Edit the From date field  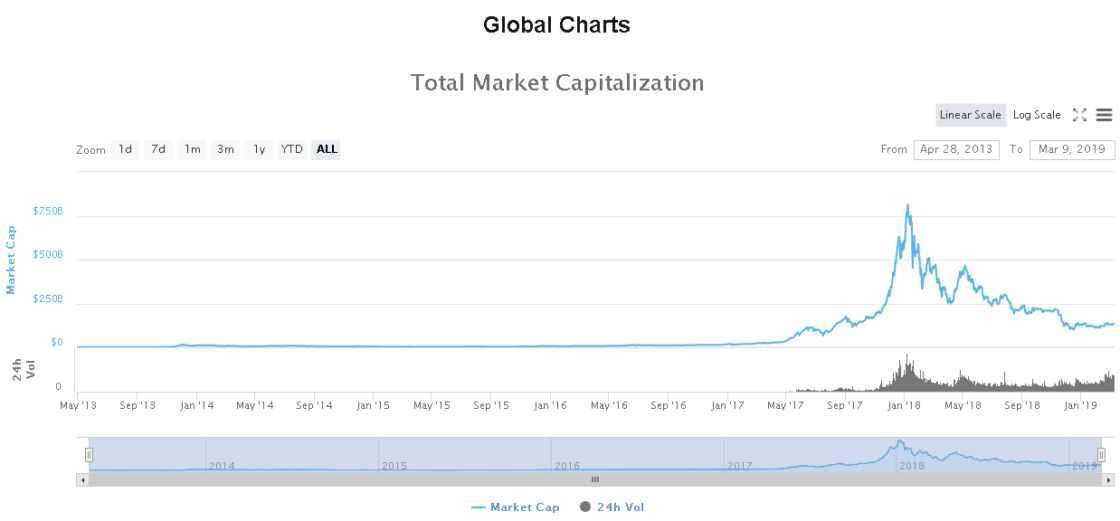tap(956, 149)
